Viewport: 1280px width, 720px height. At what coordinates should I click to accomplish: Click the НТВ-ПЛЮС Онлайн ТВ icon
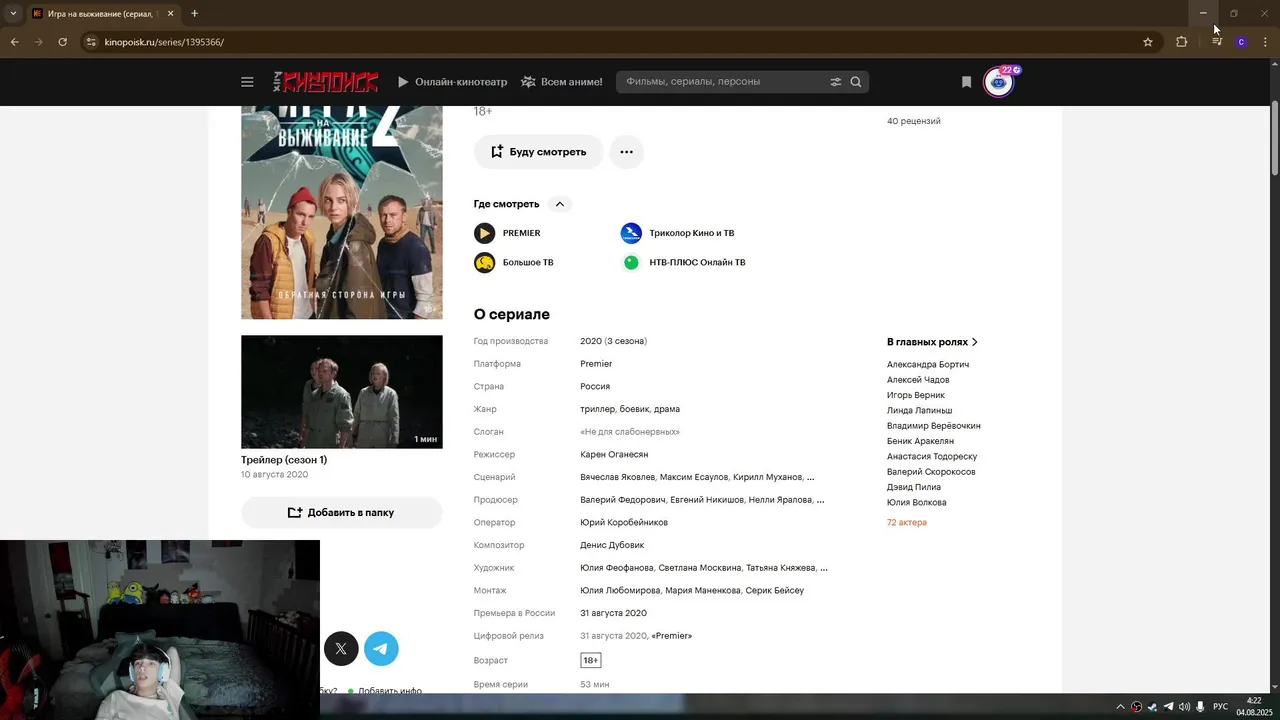[x=631, y=262]
